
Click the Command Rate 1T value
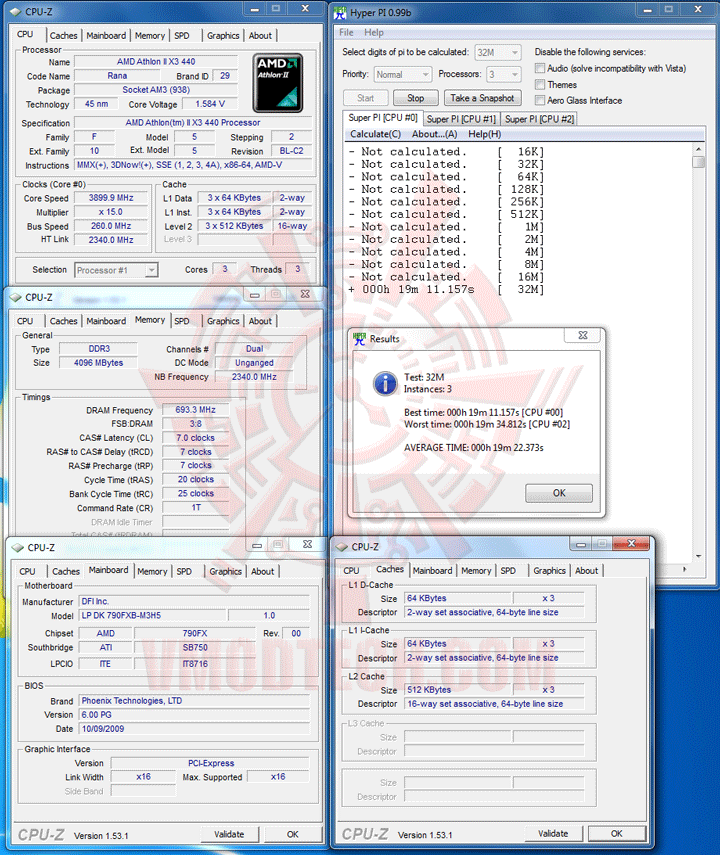coord(196,508)
